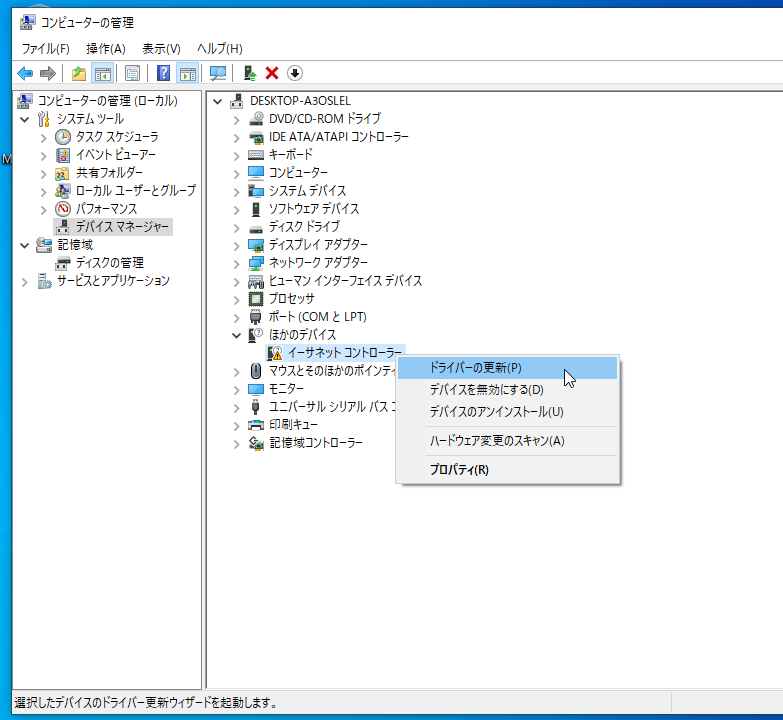This screenshot has height=720, width=783.
Task: Click the red X uninstall device icon
Action: tap(272, 73)
